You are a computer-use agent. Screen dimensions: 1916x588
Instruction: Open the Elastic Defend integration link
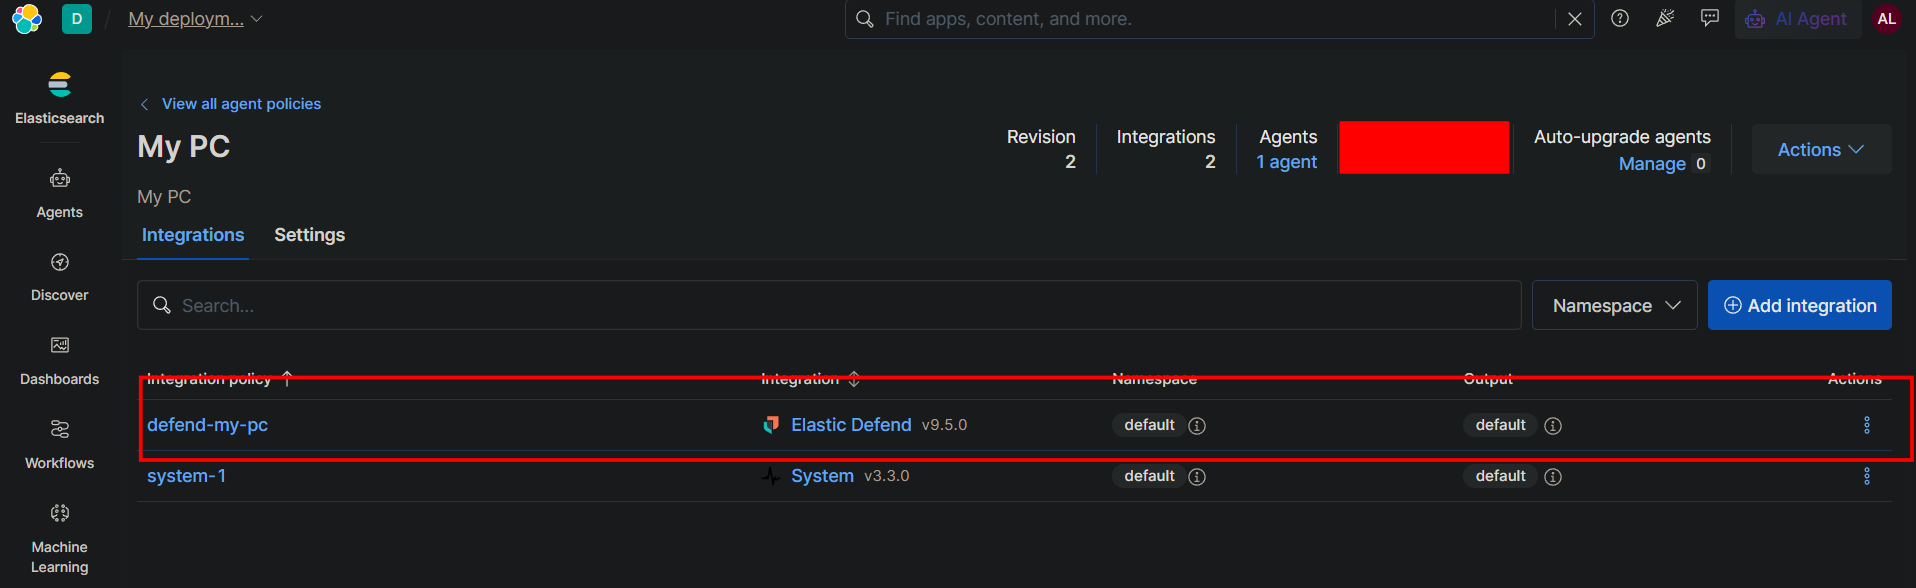point(851,425)
